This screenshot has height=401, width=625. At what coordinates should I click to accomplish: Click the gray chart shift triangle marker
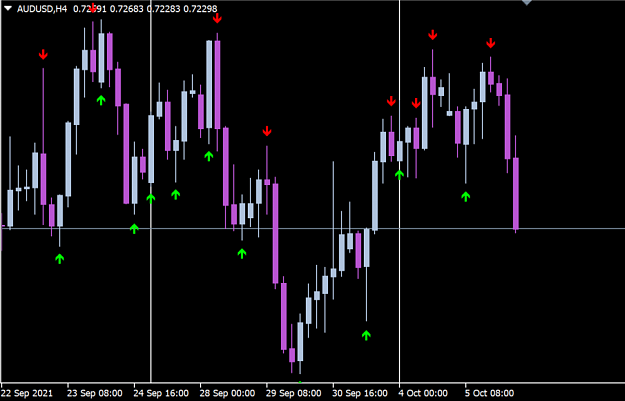(527, 2)
